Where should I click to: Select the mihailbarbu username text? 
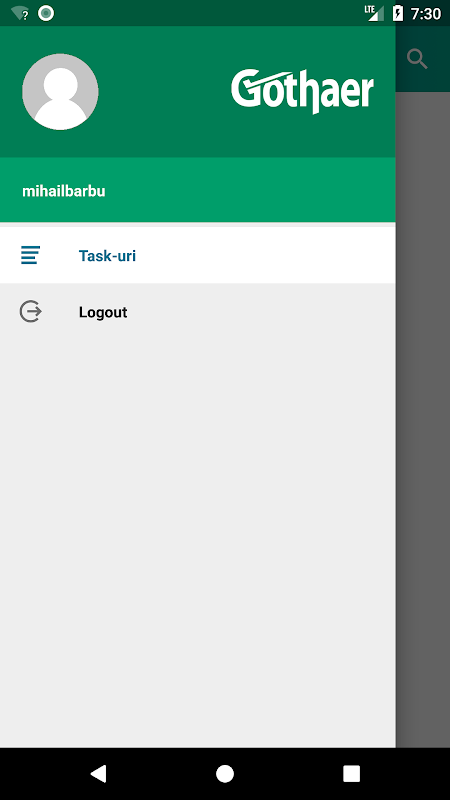pos(64,191)
